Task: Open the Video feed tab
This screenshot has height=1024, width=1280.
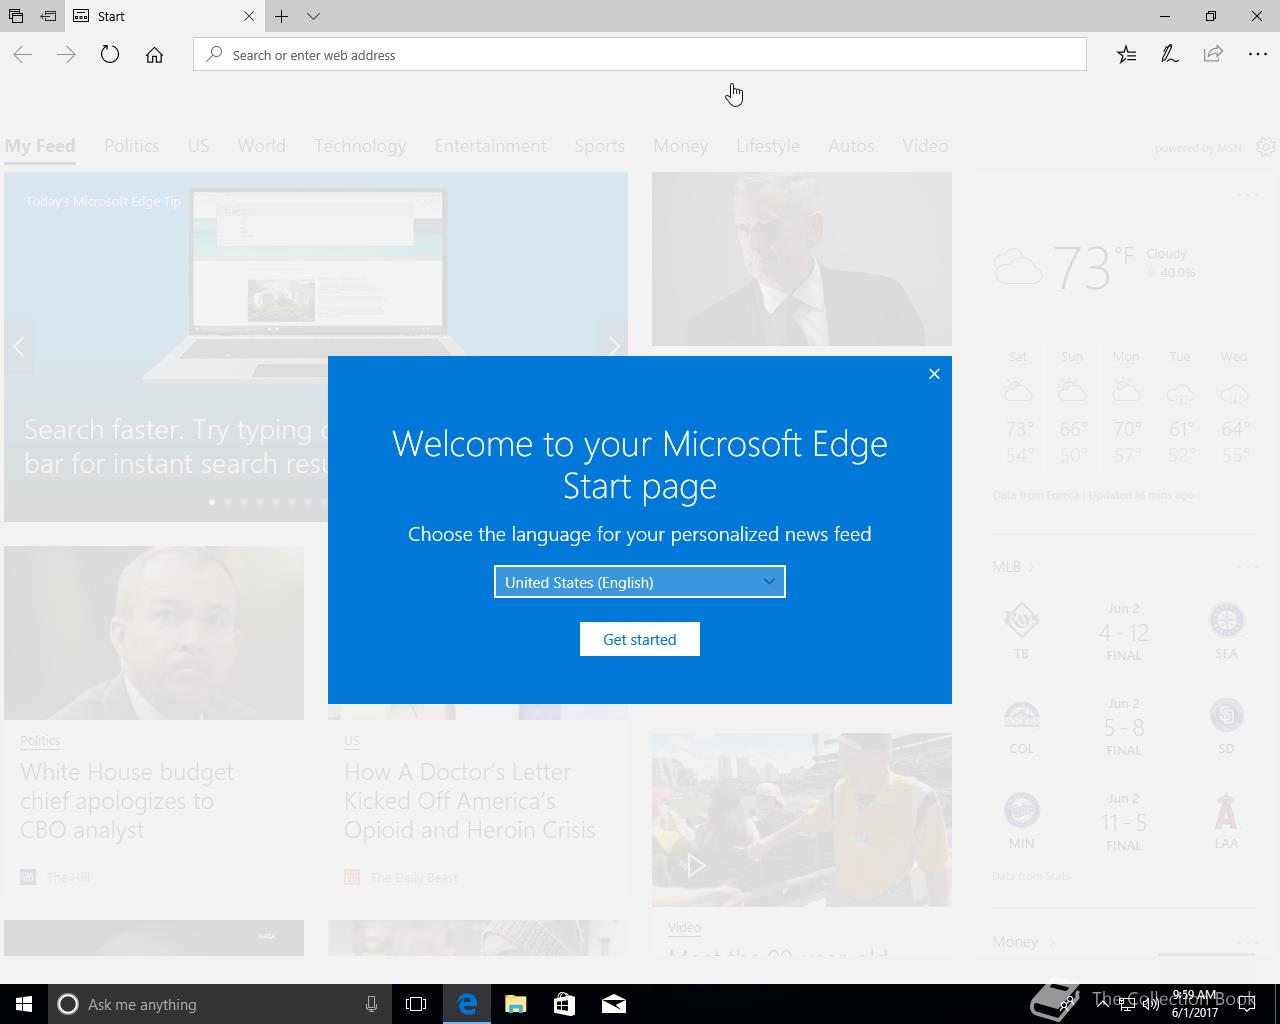Action: (925, 146)
